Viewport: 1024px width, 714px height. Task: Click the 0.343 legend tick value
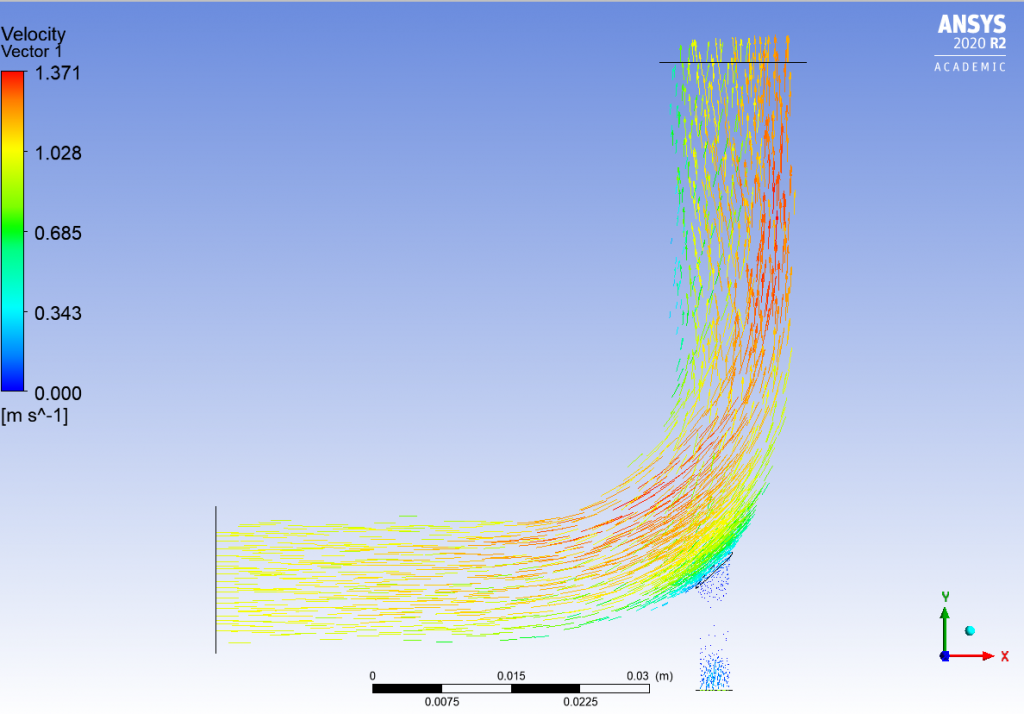[58, 313]
